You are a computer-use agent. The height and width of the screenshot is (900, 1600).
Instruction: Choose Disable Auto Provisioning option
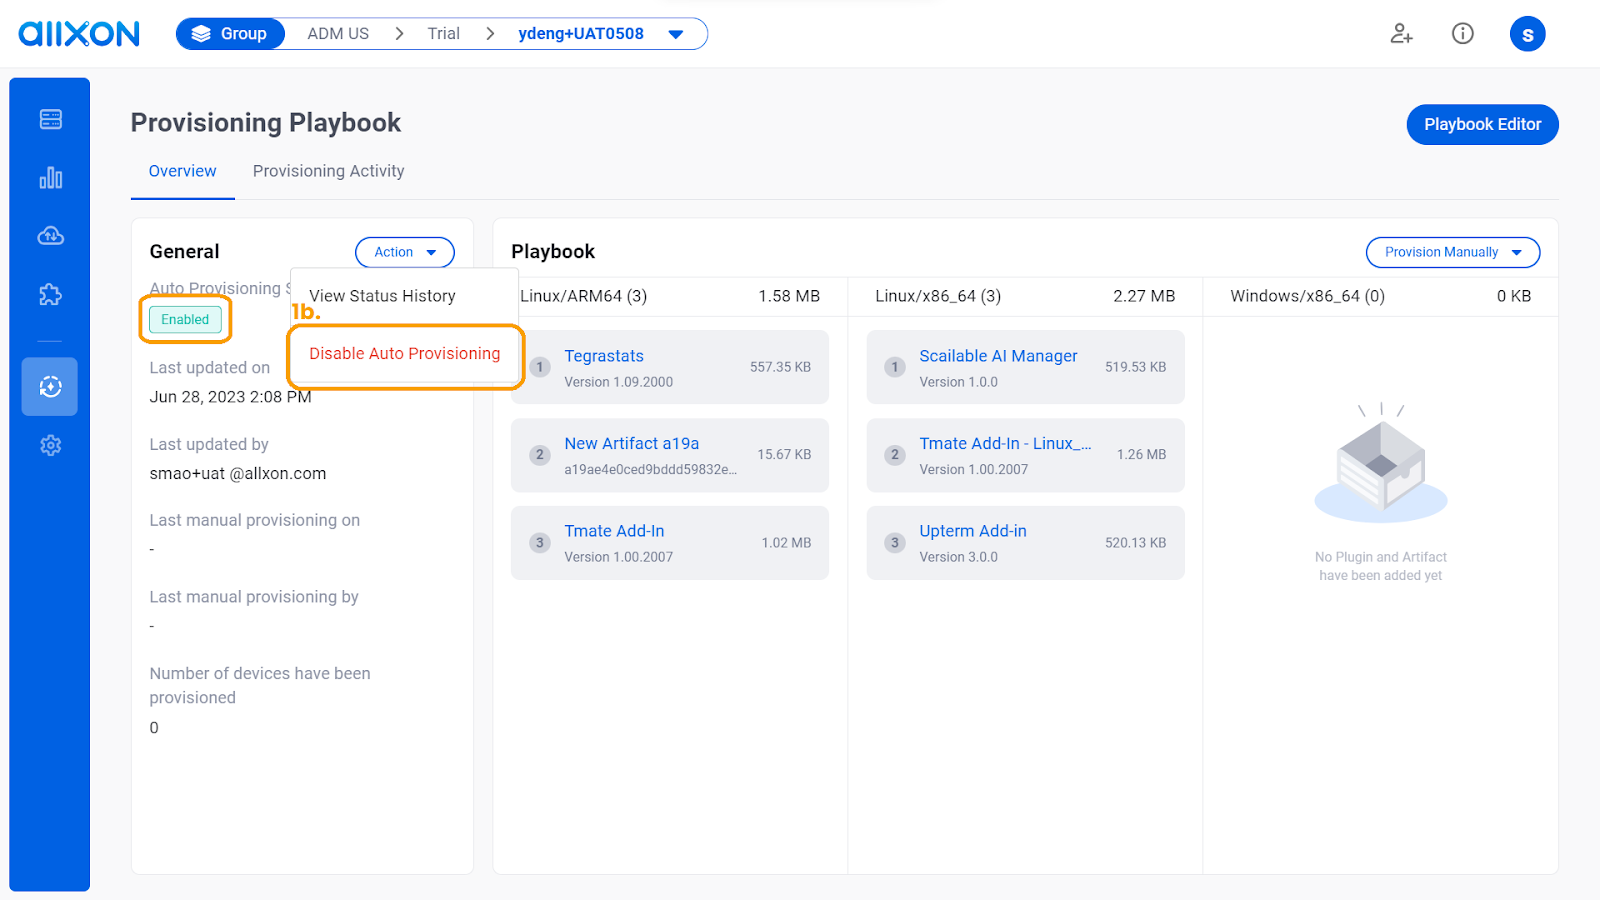(x=404, y=354)
